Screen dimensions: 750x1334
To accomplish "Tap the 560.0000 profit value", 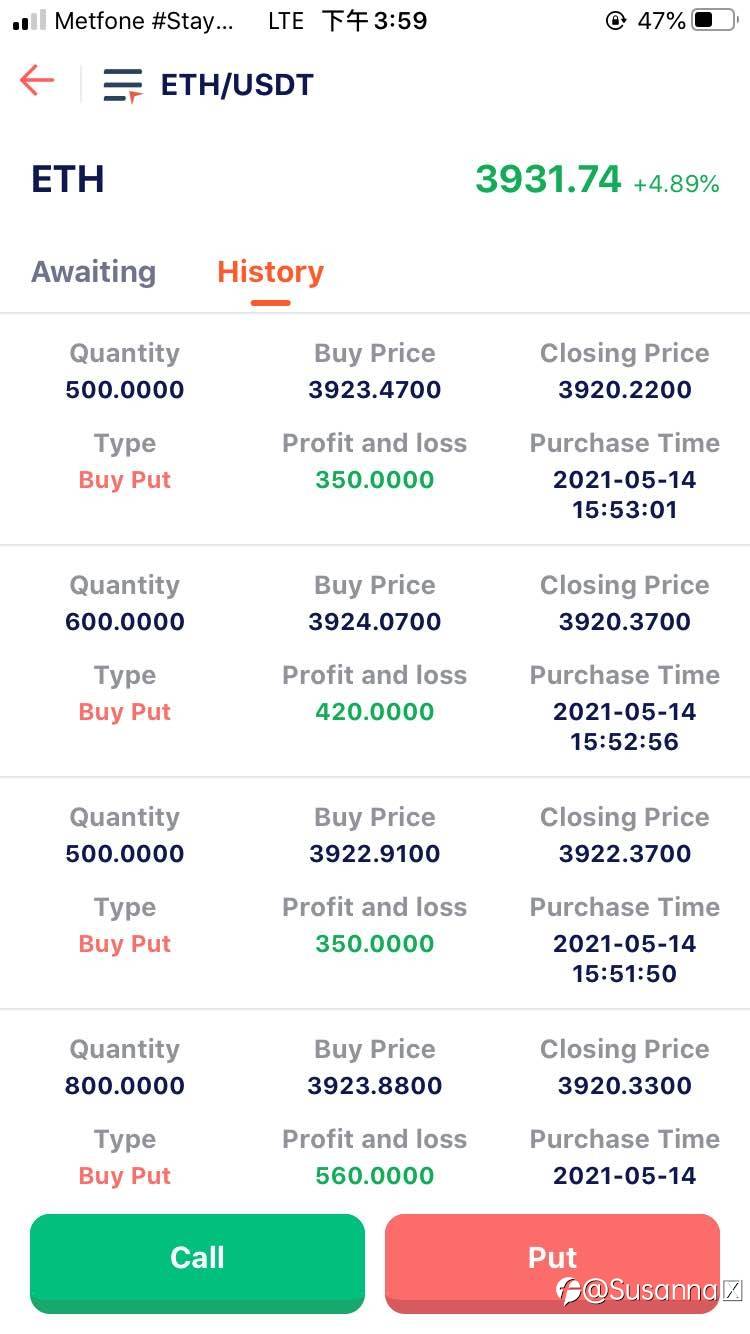I will tap(374, 1176).
